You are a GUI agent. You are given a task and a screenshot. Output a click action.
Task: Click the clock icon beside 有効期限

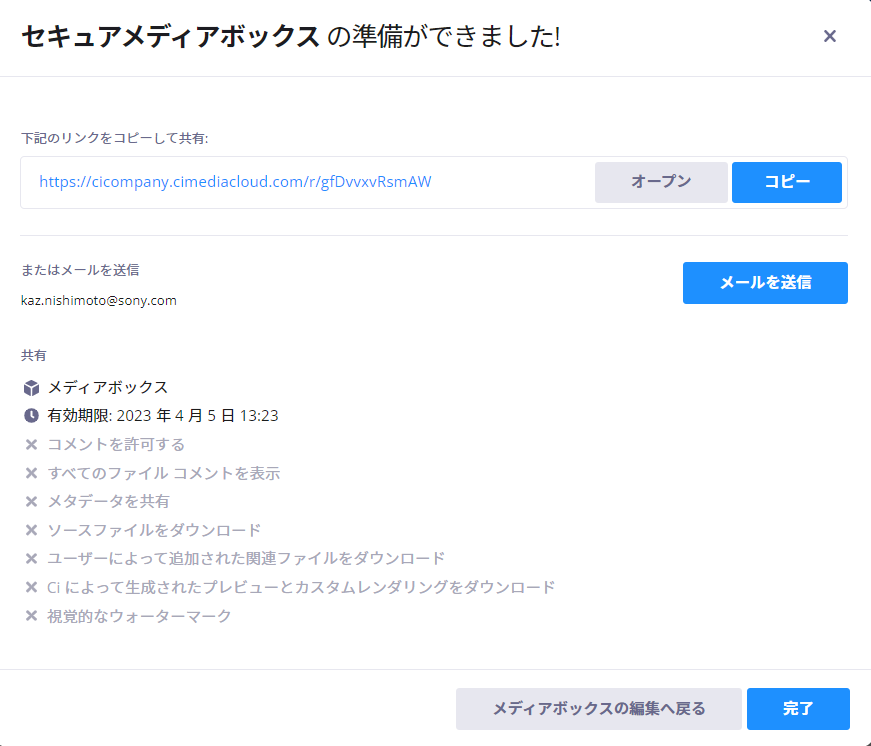coord(32,415)
